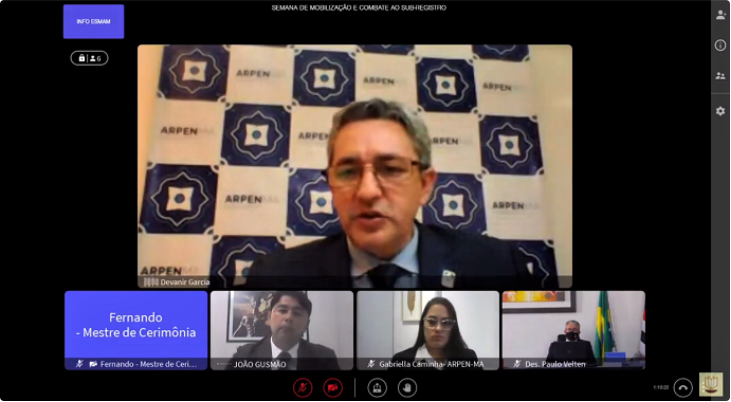Viewport: 731px width, 402px height.
Task: Open settings gear in the sidebar
Action: coord(720,111)
